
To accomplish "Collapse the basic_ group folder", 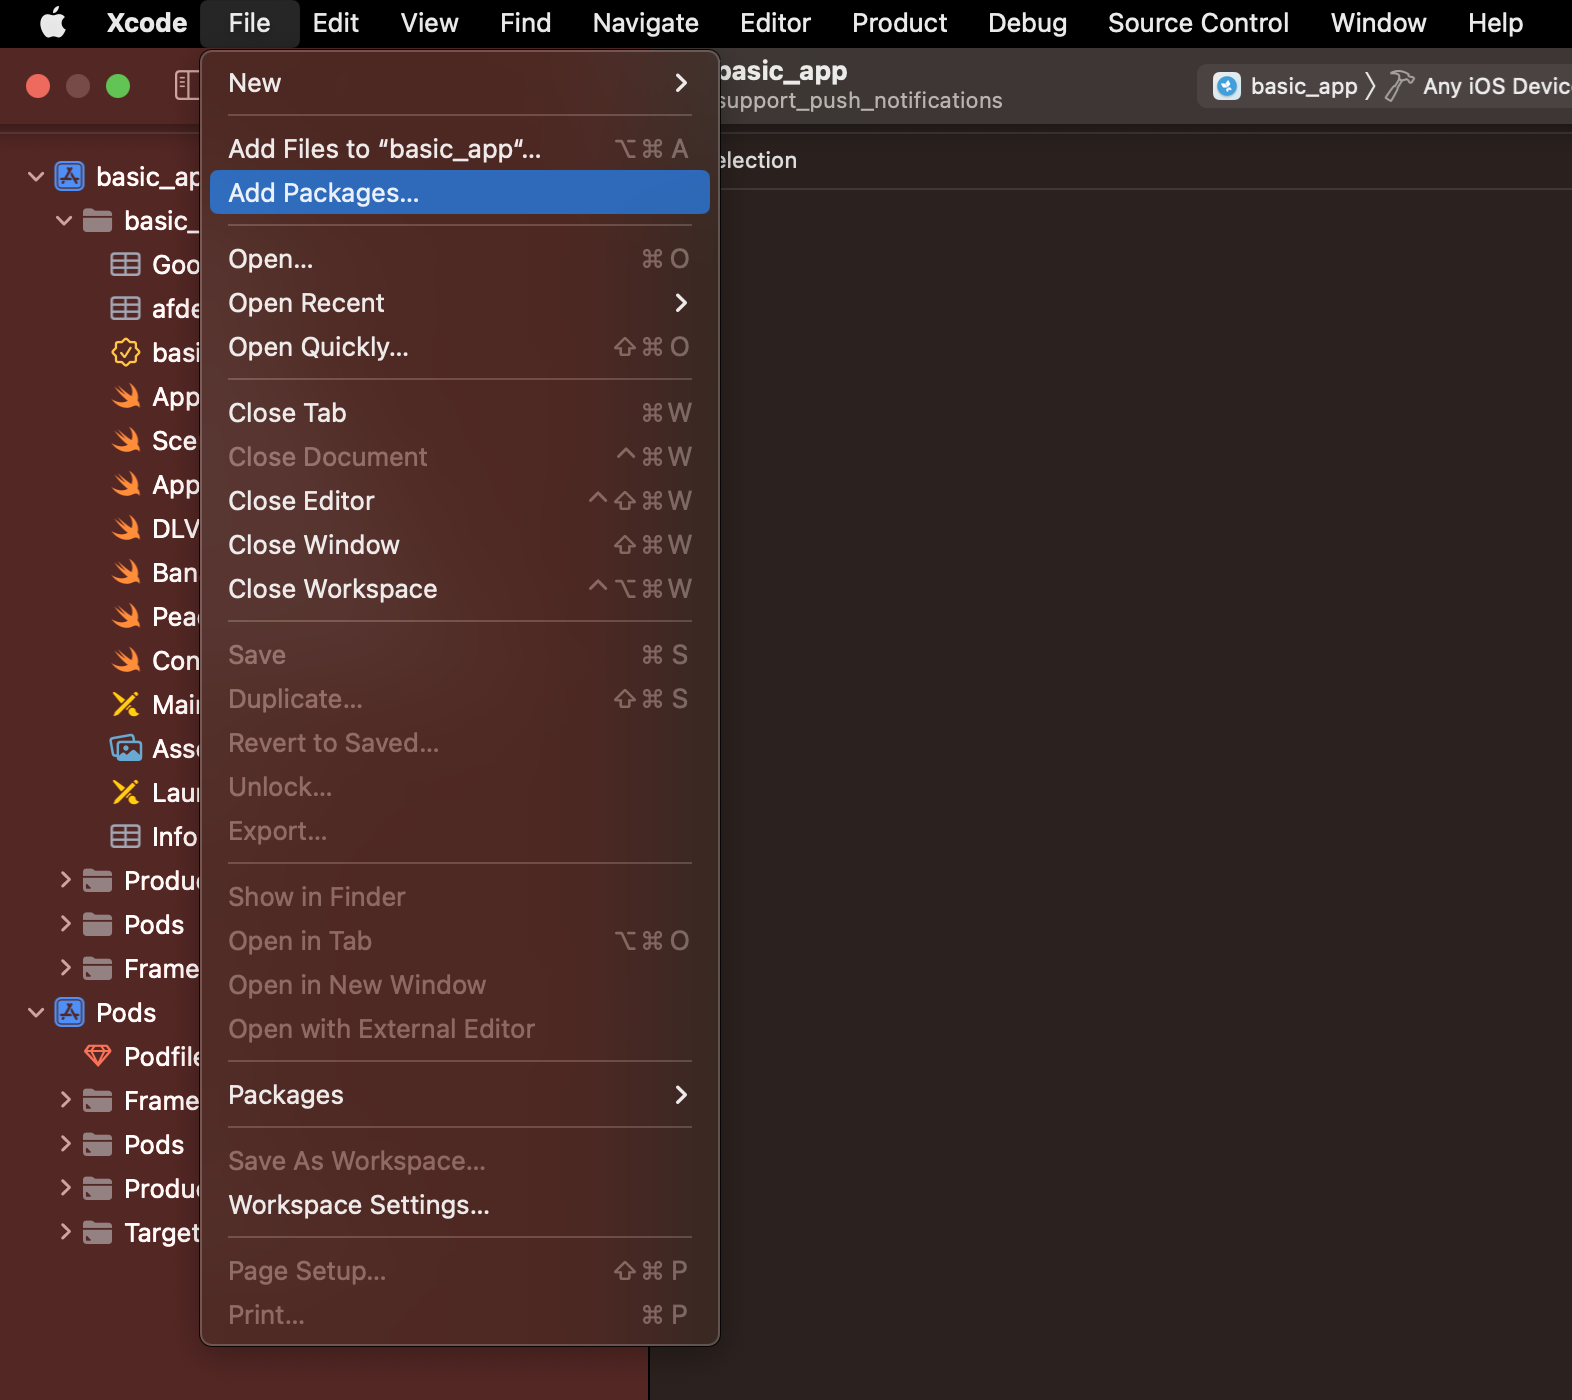I will point(64,220).
